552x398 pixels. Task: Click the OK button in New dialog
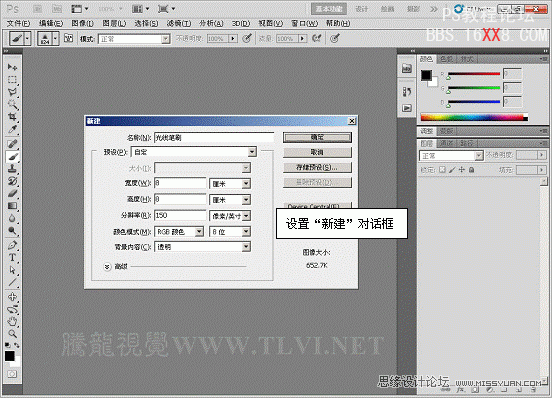point(317,137)
